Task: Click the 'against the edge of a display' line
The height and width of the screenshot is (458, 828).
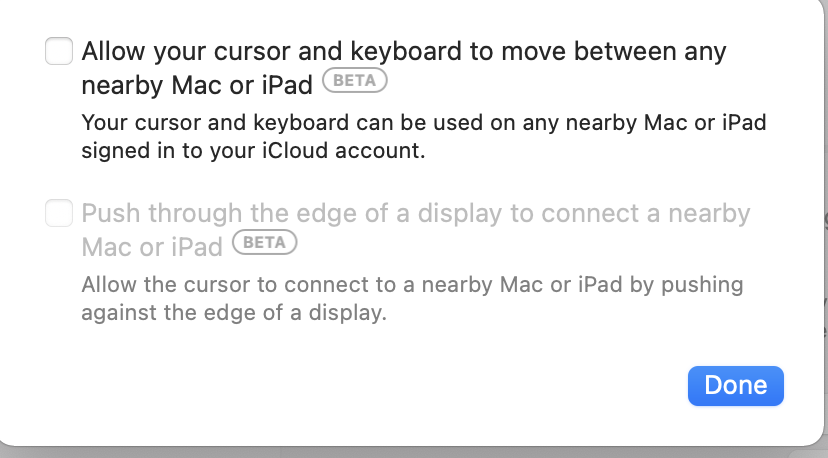Action: point(233,313)
